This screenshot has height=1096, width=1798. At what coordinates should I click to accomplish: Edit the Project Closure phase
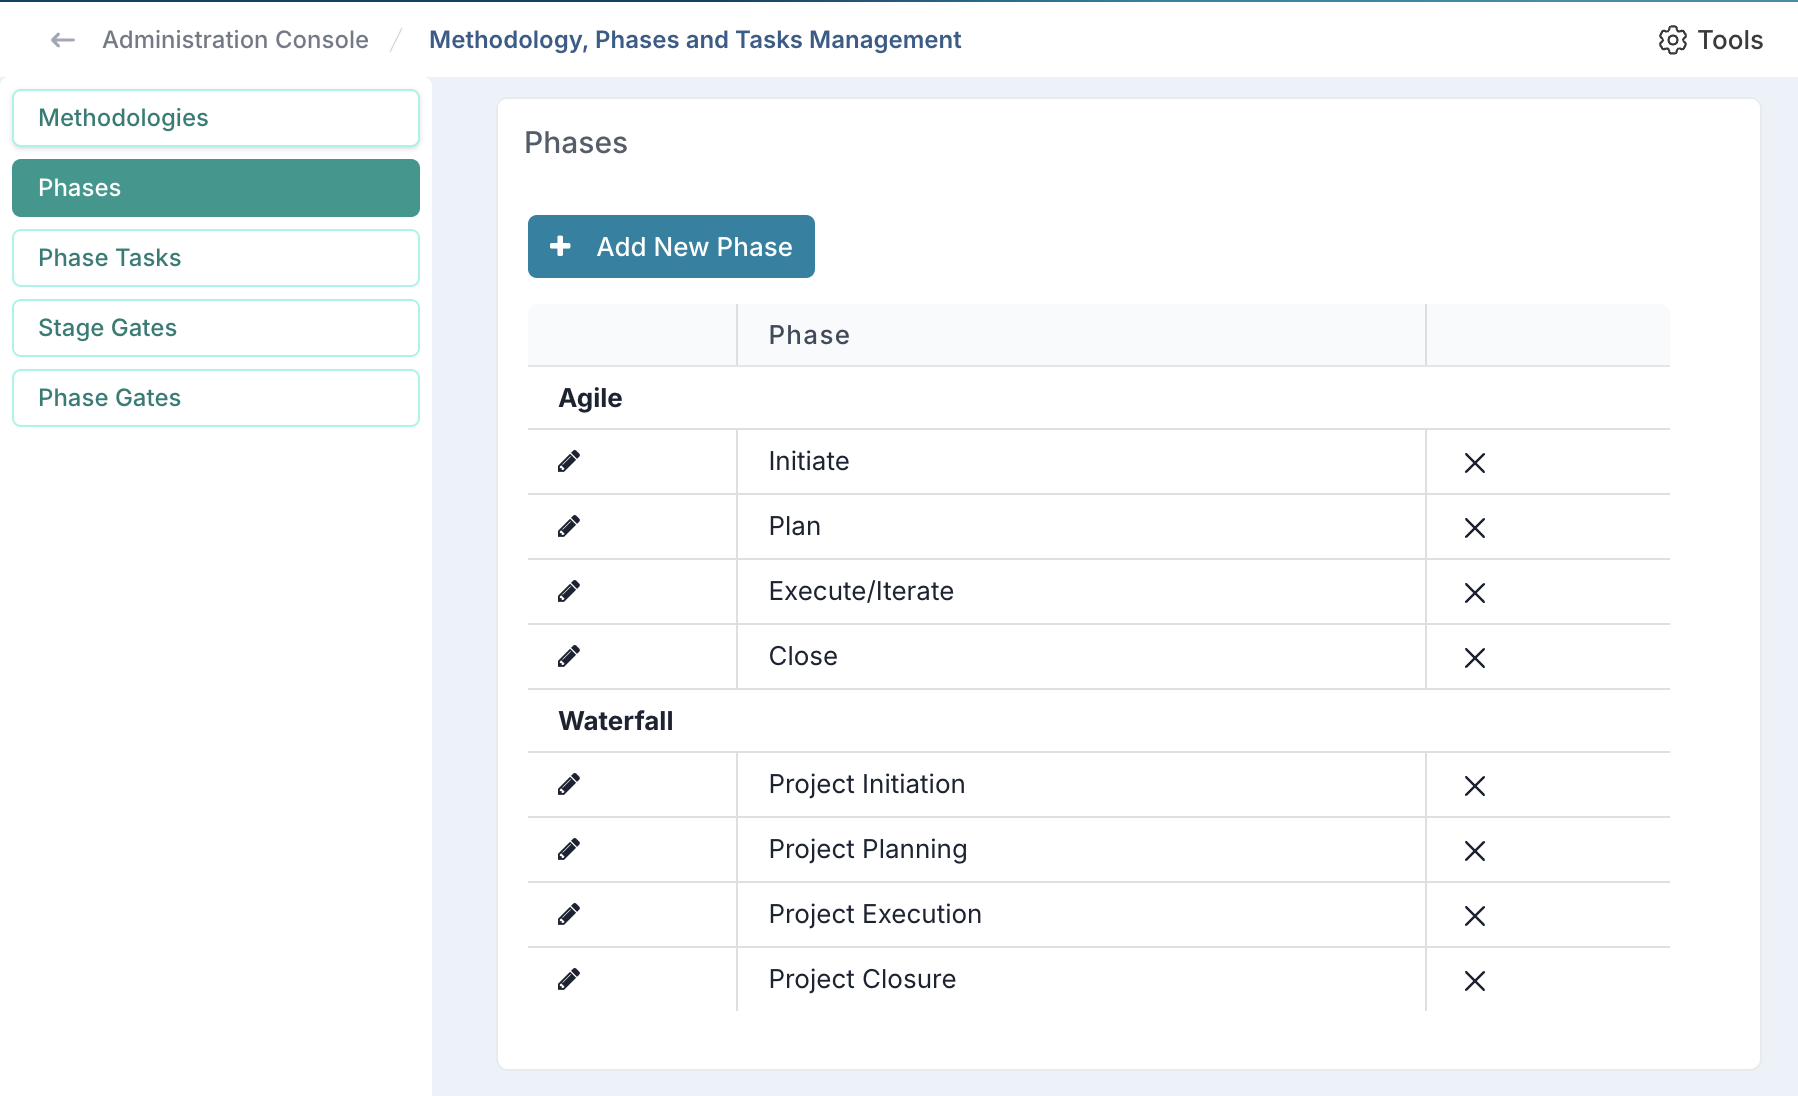[x=569, y=979]
